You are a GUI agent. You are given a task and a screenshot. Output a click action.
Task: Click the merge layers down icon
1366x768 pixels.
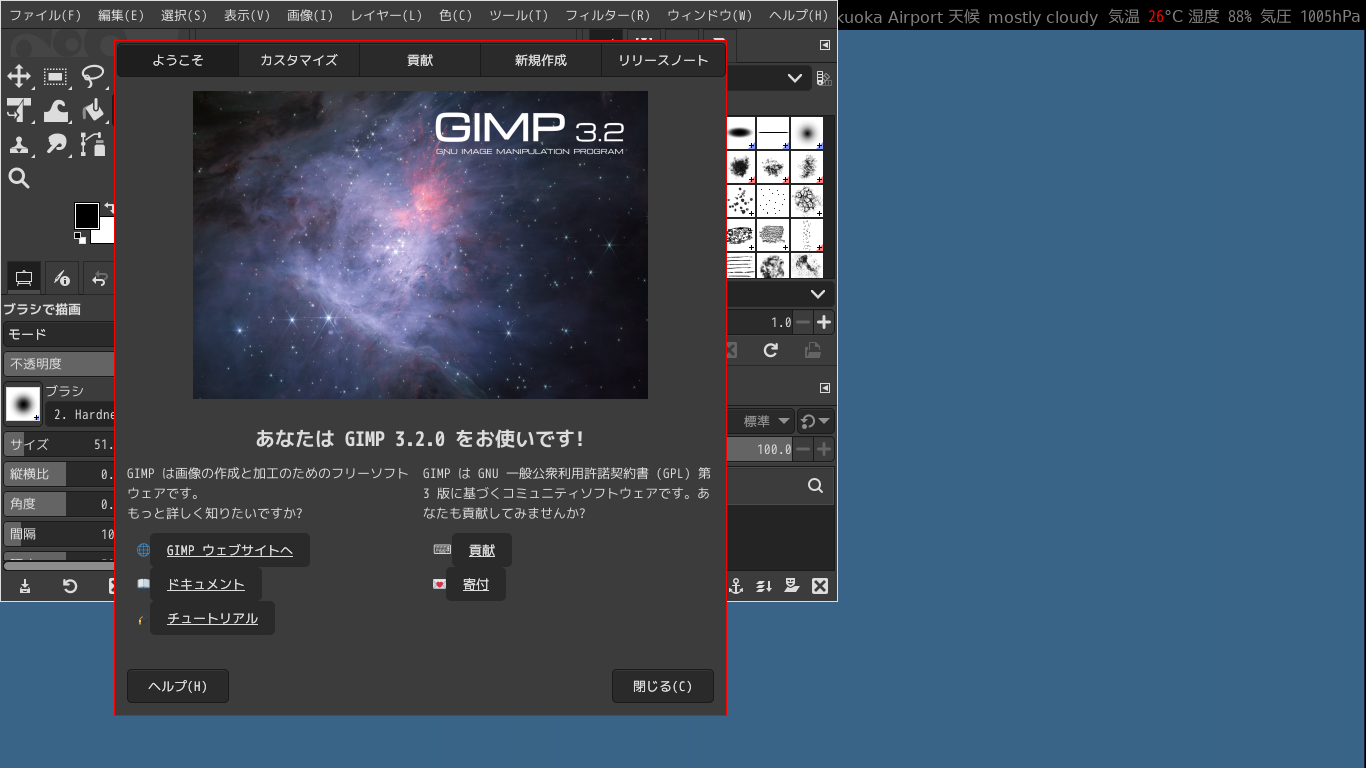(765, 586)
